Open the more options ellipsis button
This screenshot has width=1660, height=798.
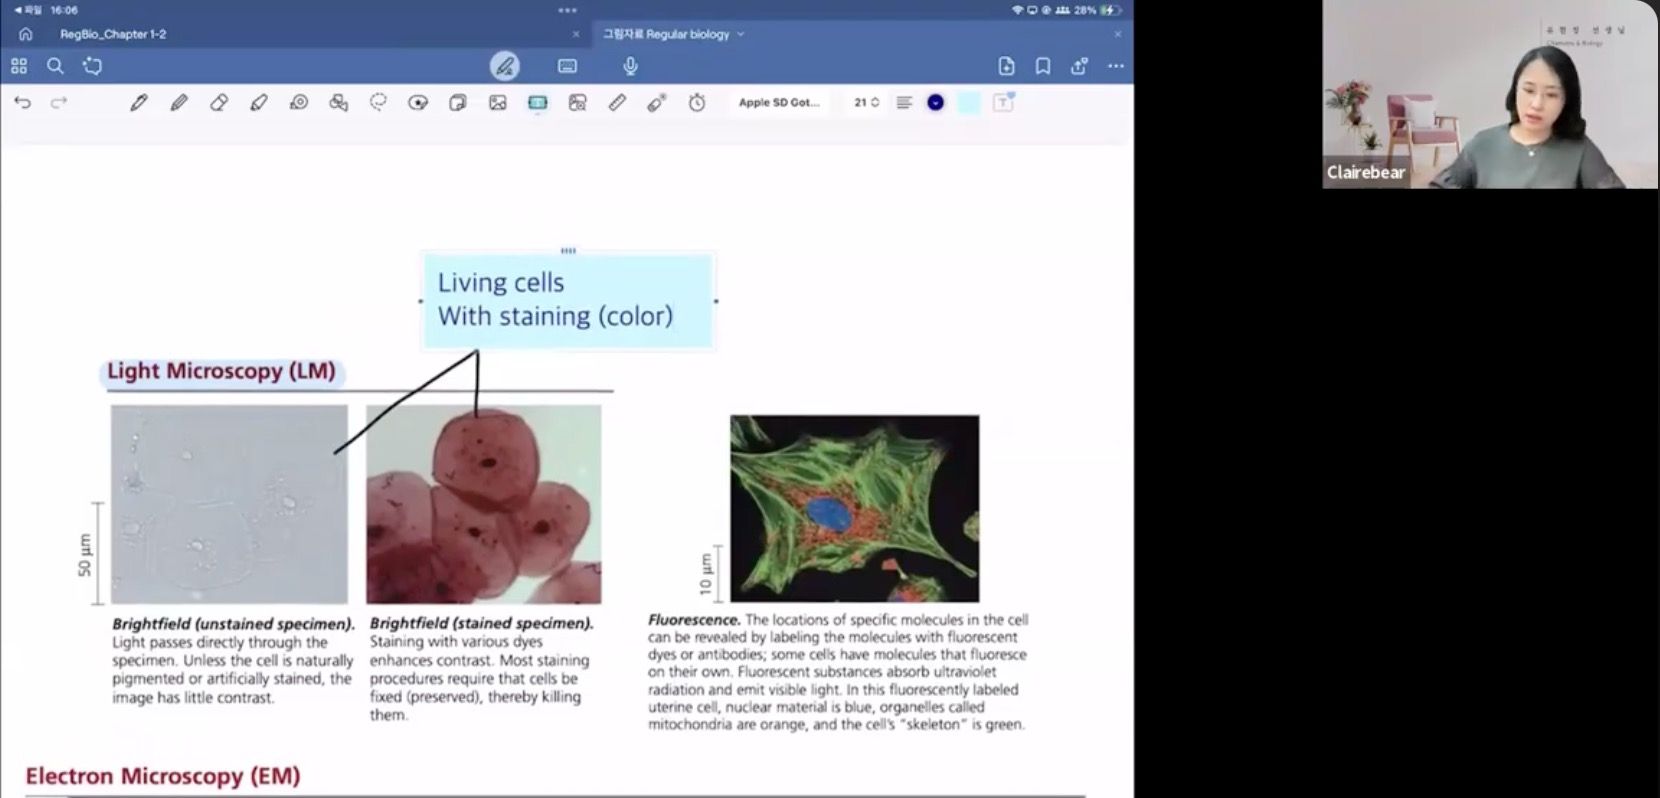pyautogui.click(x=1116, y=66)
